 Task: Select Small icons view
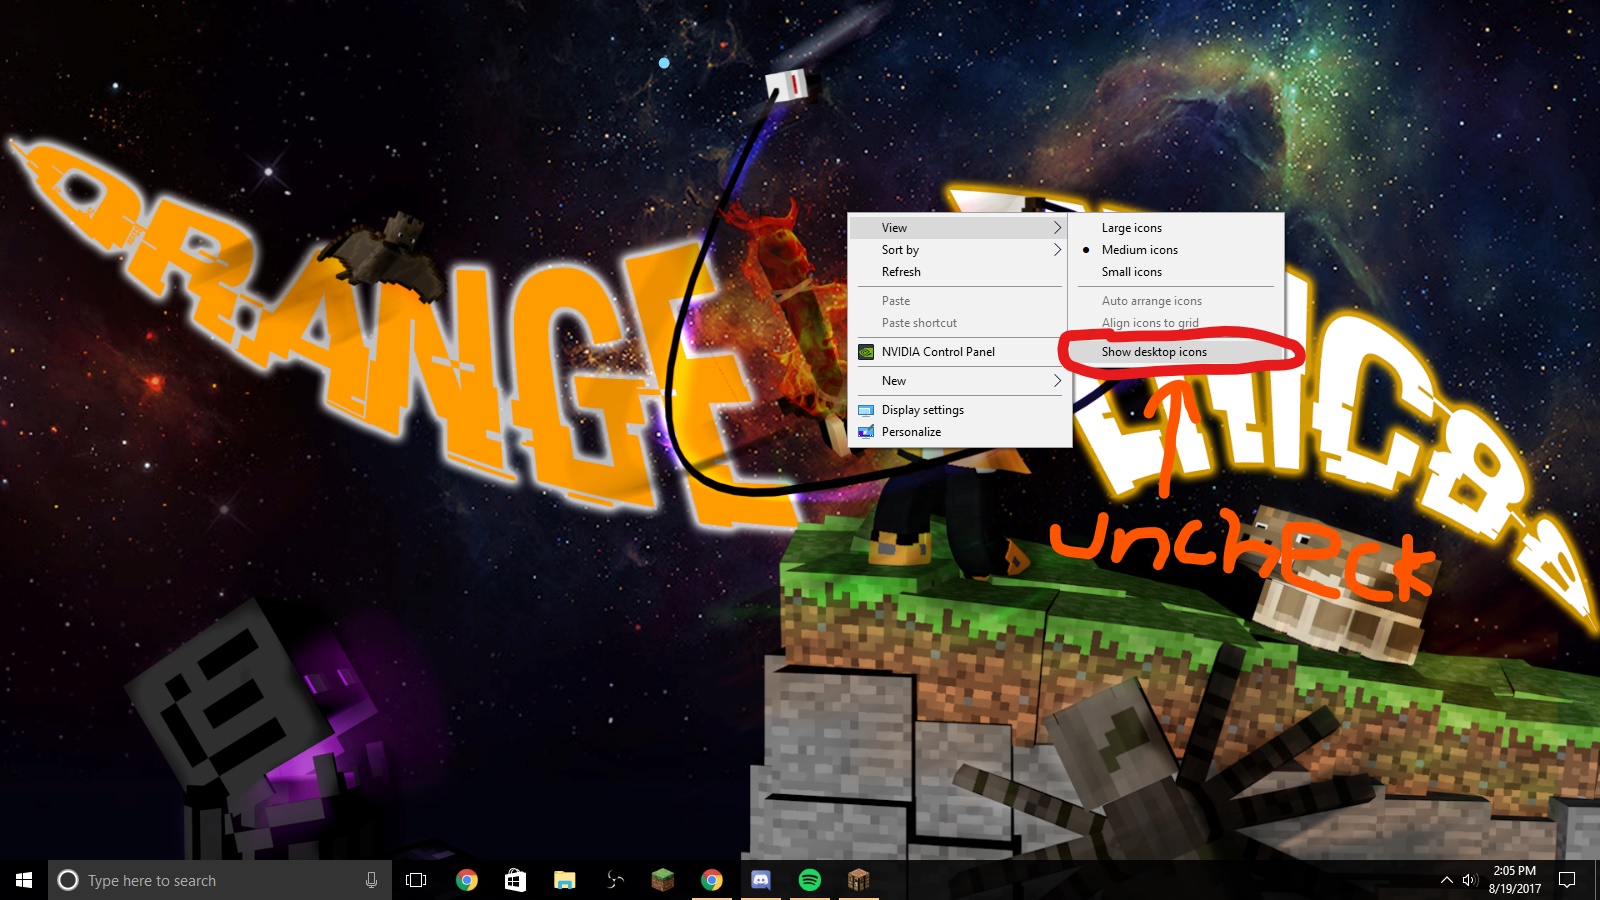[1176, 272]
